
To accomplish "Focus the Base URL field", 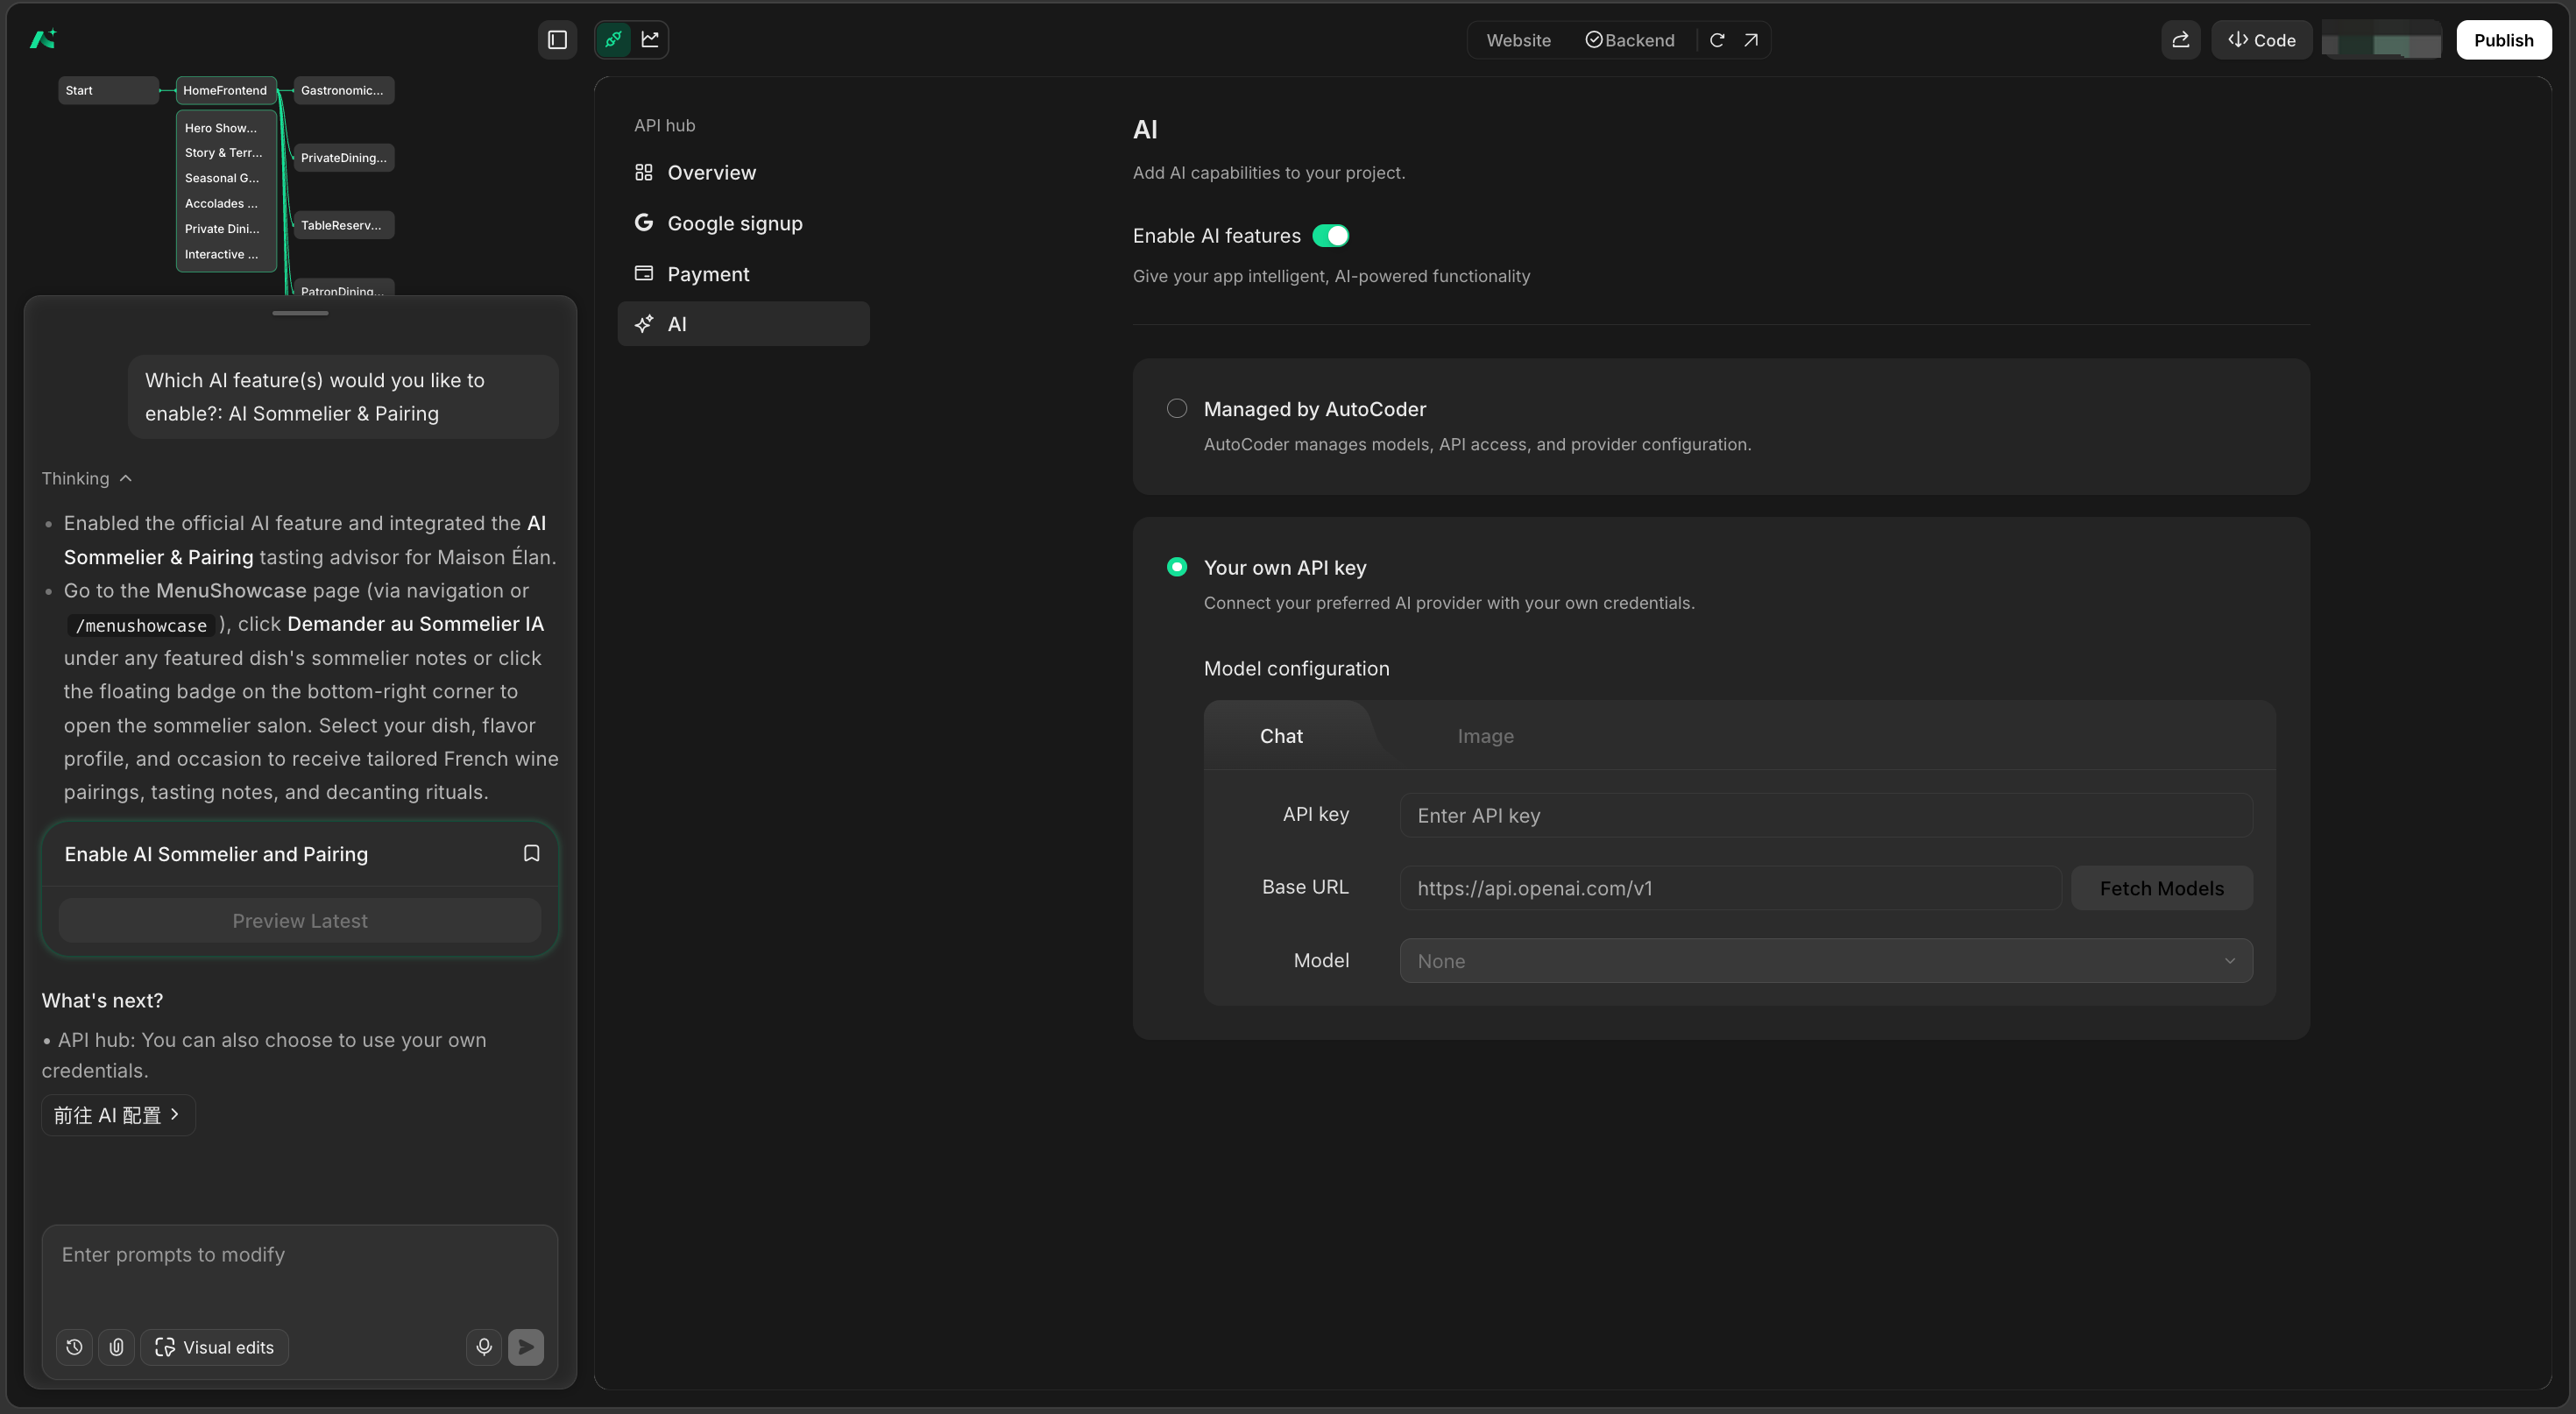I will (1730, 888).
